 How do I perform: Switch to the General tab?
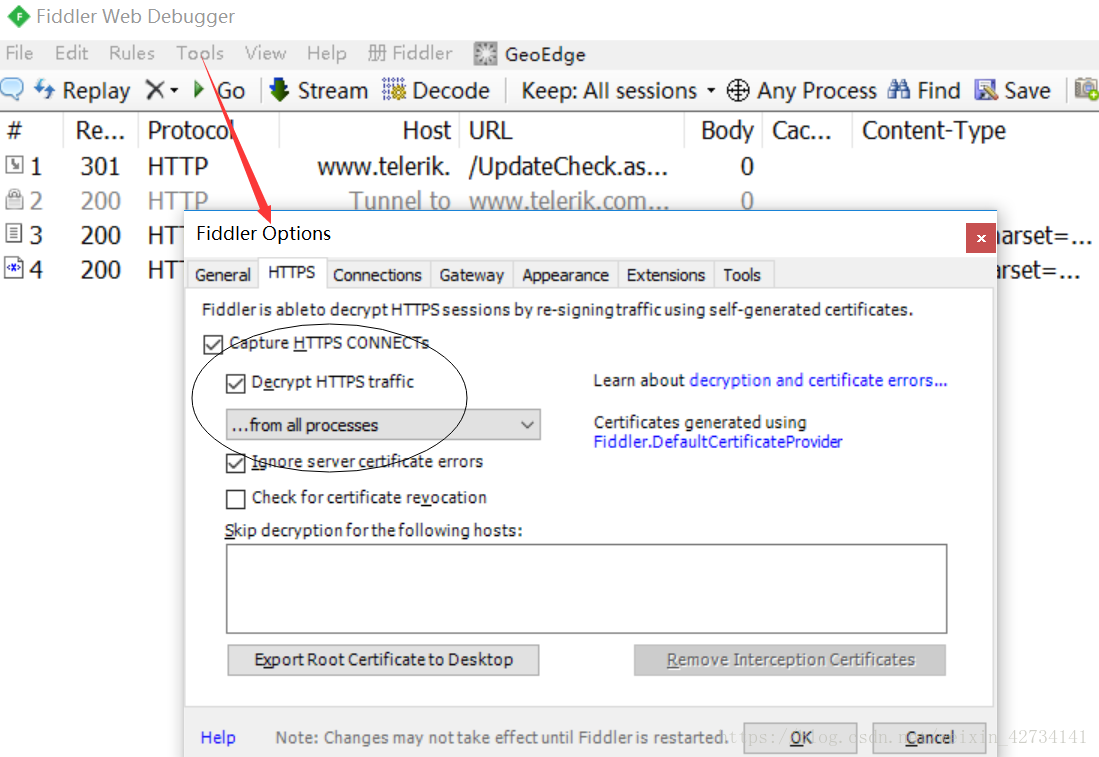pyautogui.click(x=223, y=275)
